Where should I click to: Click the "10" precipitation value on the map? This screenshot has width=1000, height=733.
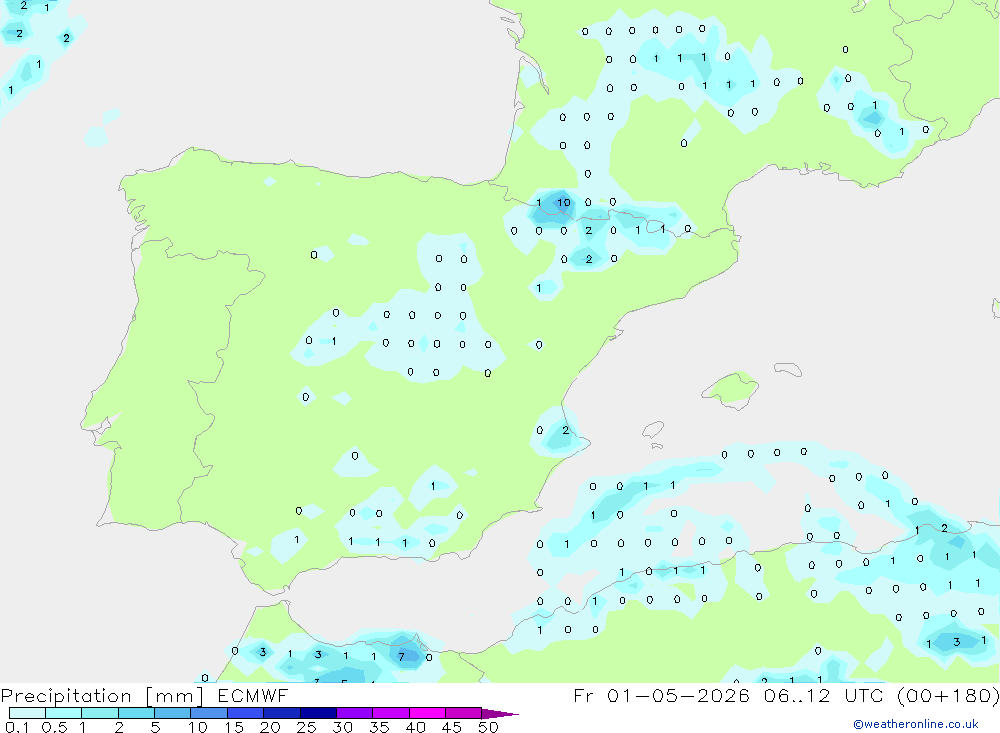point(563,203)
